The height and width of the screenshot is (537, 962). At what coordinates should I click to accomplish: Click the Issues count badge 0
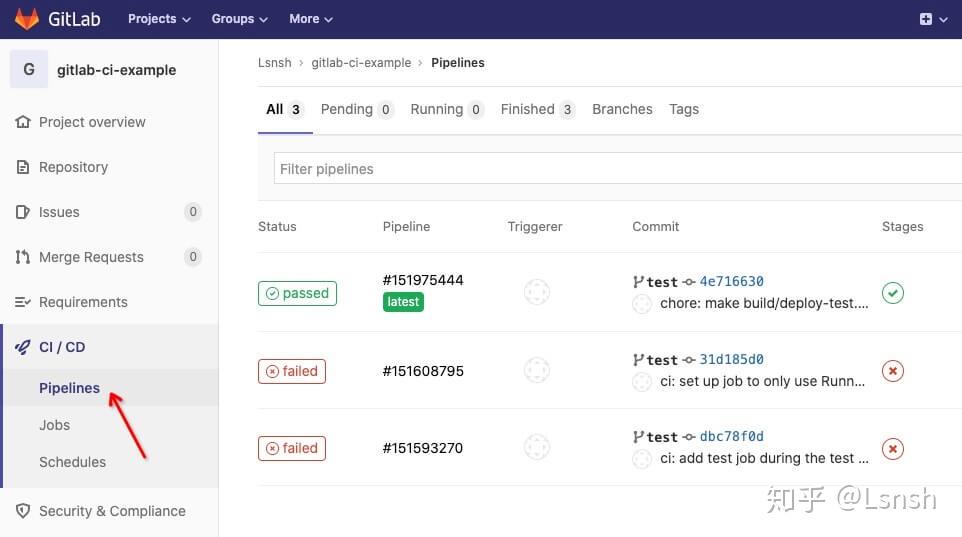tap(193, 212)
